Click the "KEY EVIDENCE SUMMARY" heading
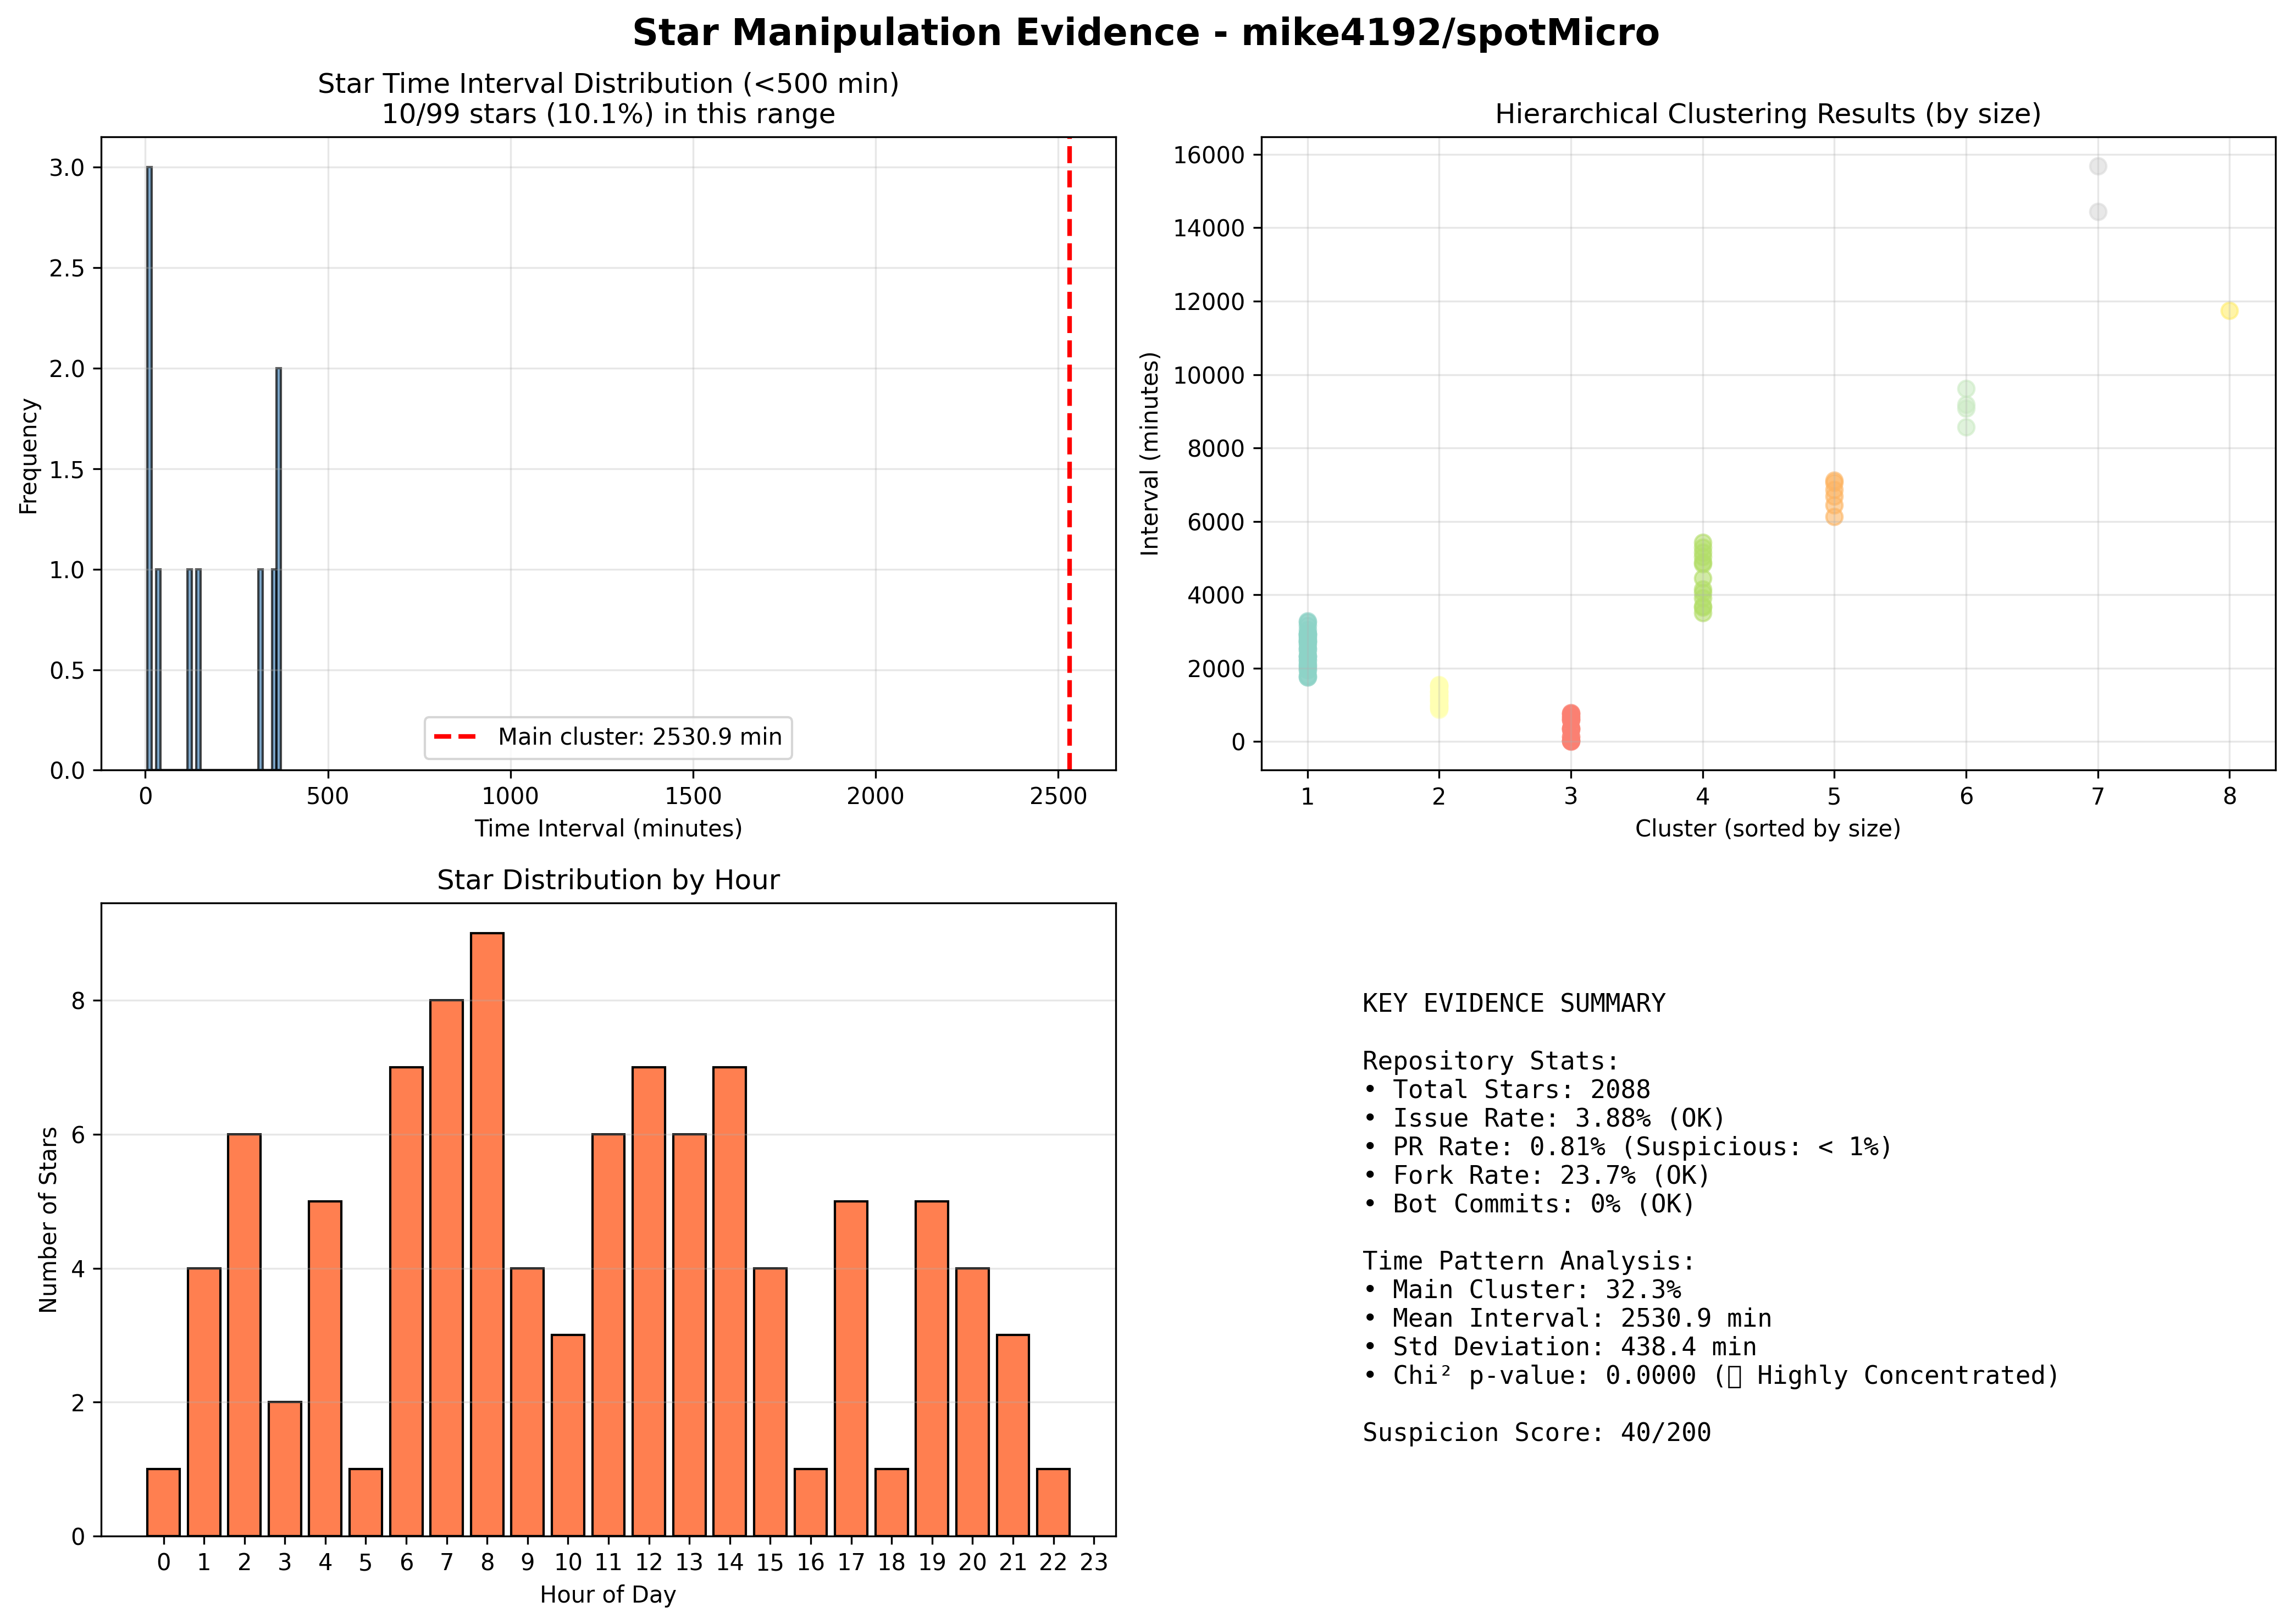The height and width of the screenshot is (1624, 2292). pyautogui.click(x=1513, y=1003)
